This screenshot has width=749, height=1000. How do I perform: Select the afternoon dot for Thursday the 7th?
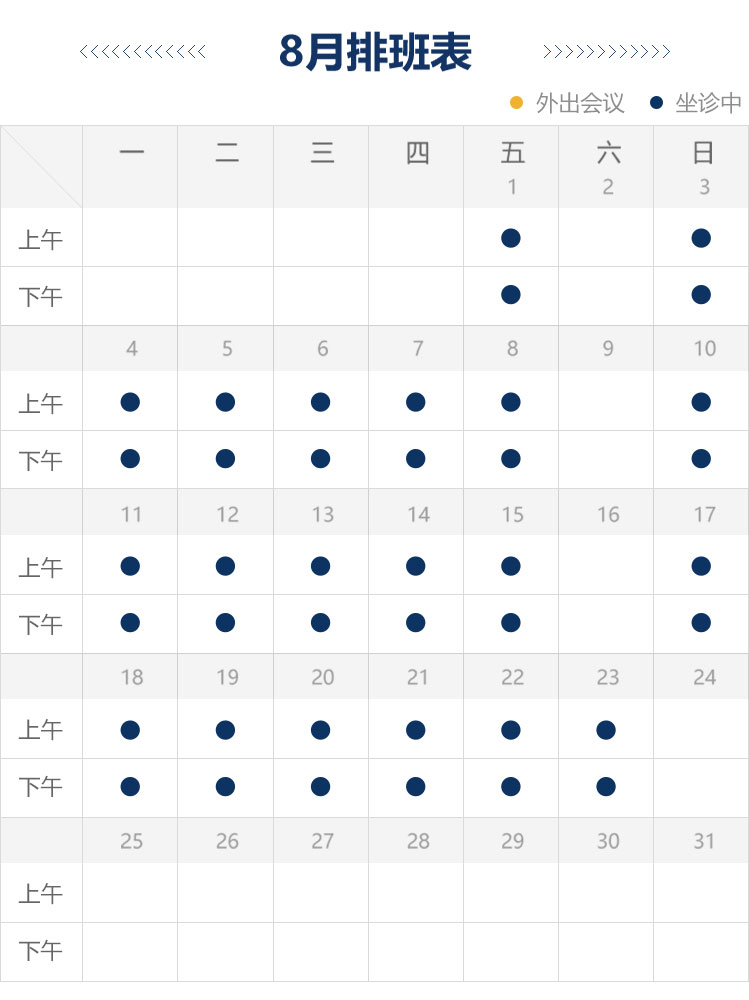tap(416, 459)
